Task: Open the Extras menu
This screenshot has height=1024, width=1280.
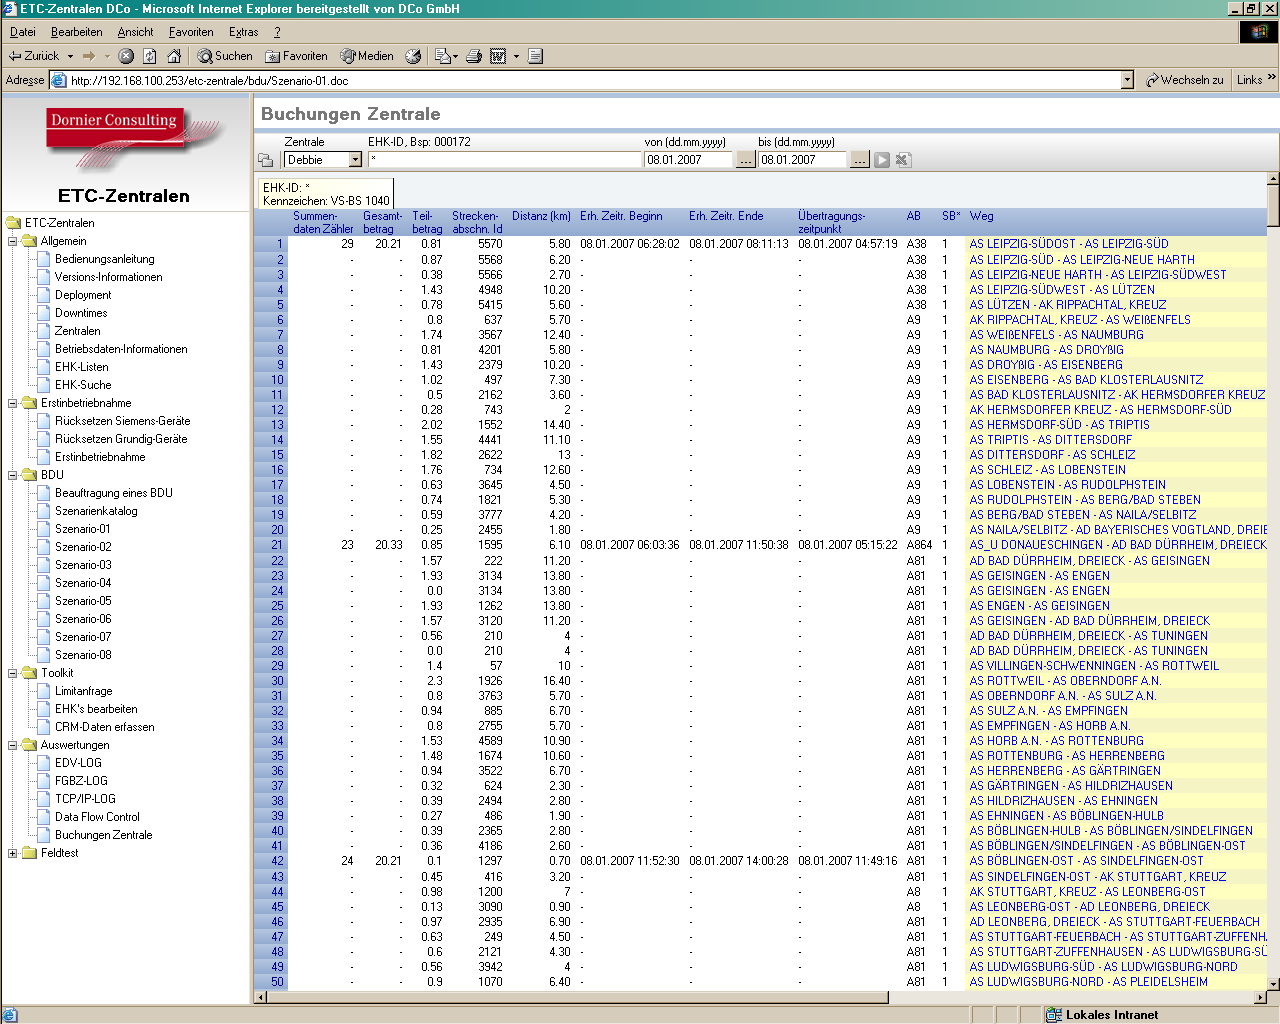Action: (243, 32)
